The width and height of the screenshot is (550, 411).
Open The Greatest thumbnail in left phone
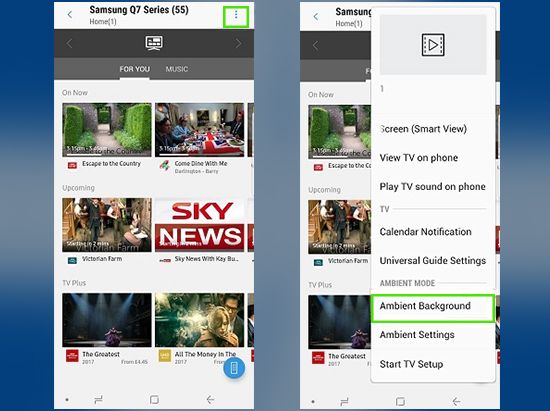107,320
